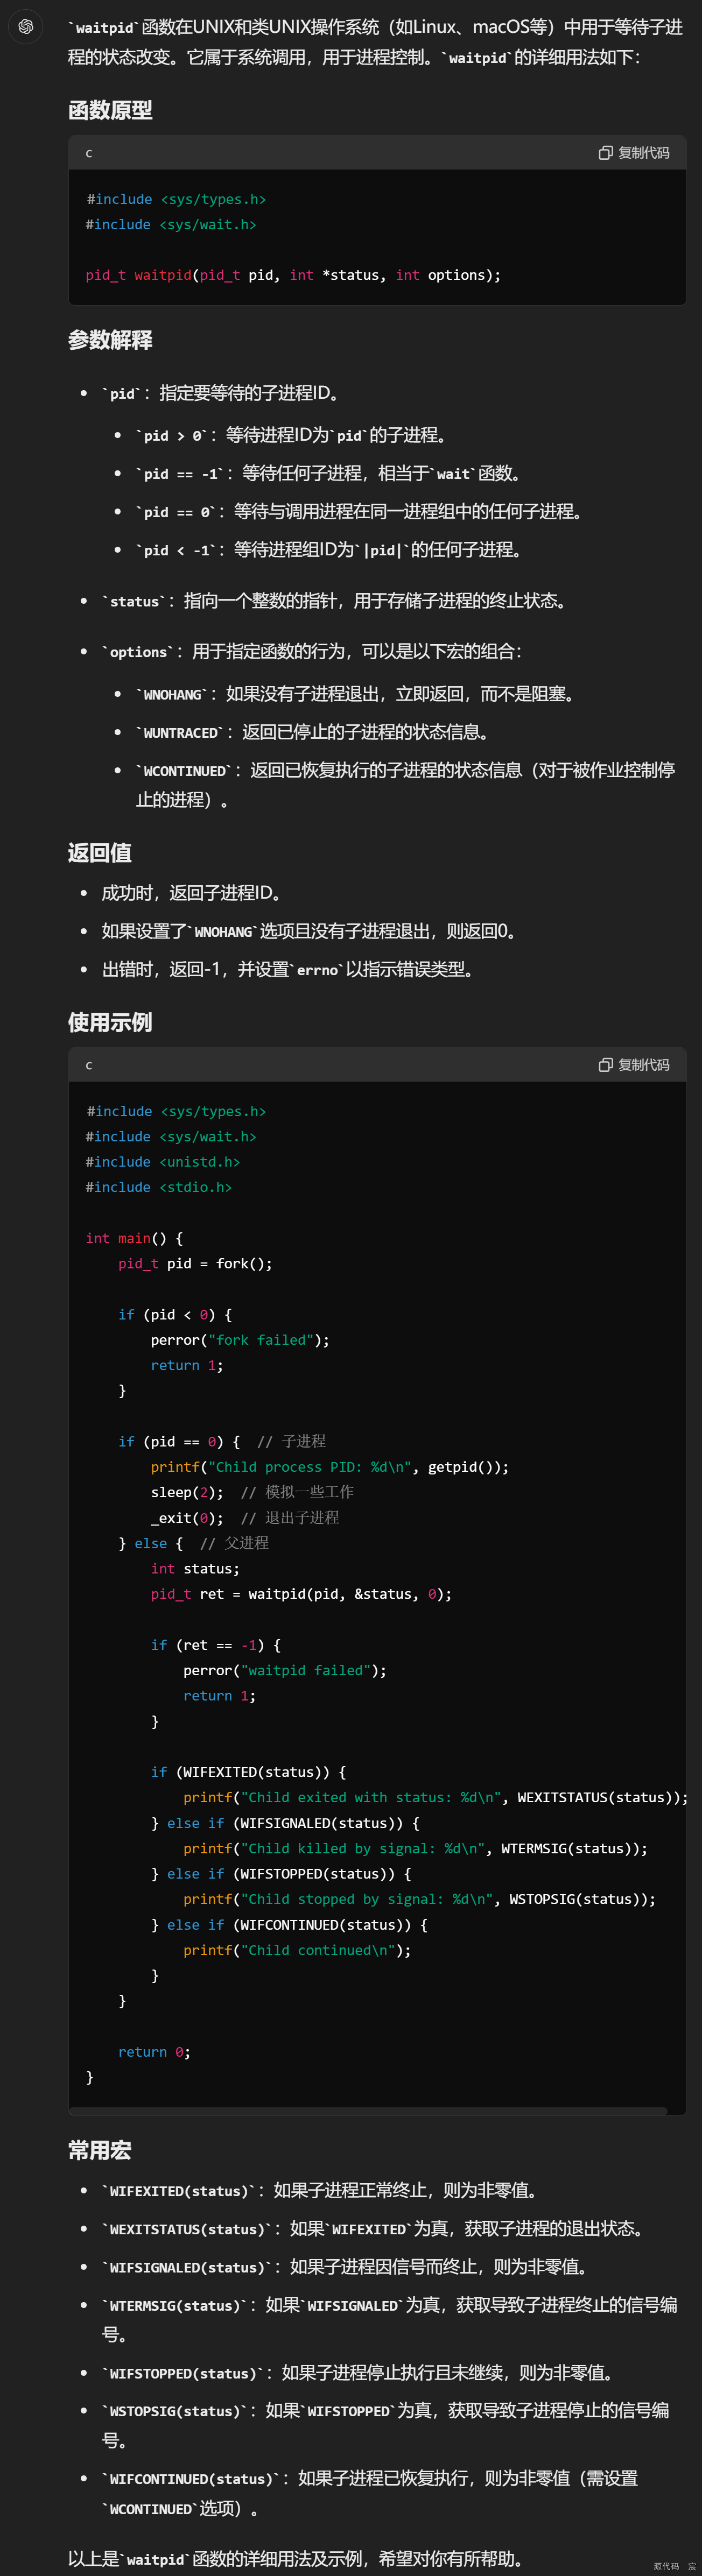
Task: Click the `errno` inline code in 返回值
Action: tap(317, 970)
